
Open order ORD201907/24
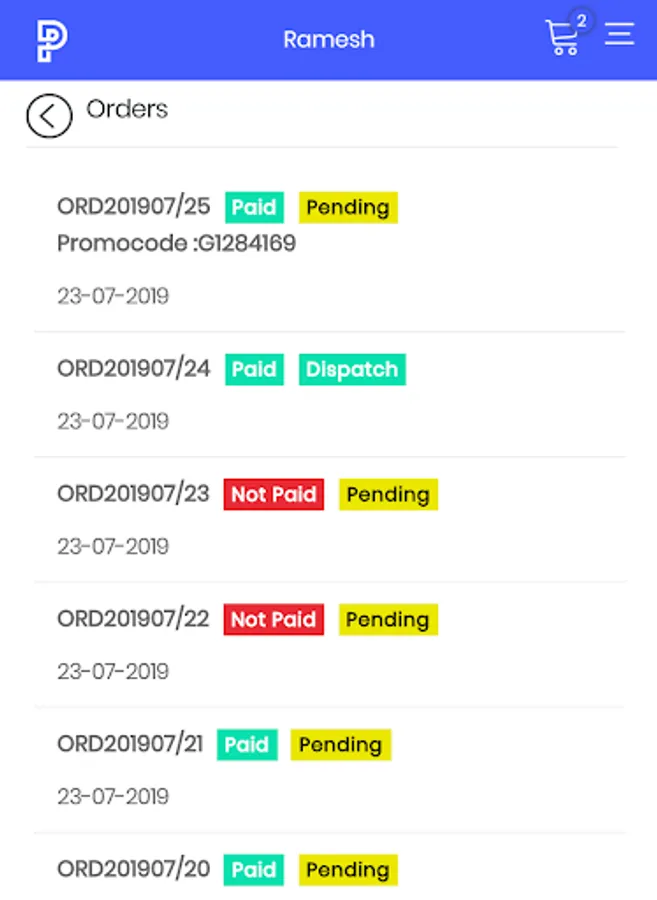[329, 394]
